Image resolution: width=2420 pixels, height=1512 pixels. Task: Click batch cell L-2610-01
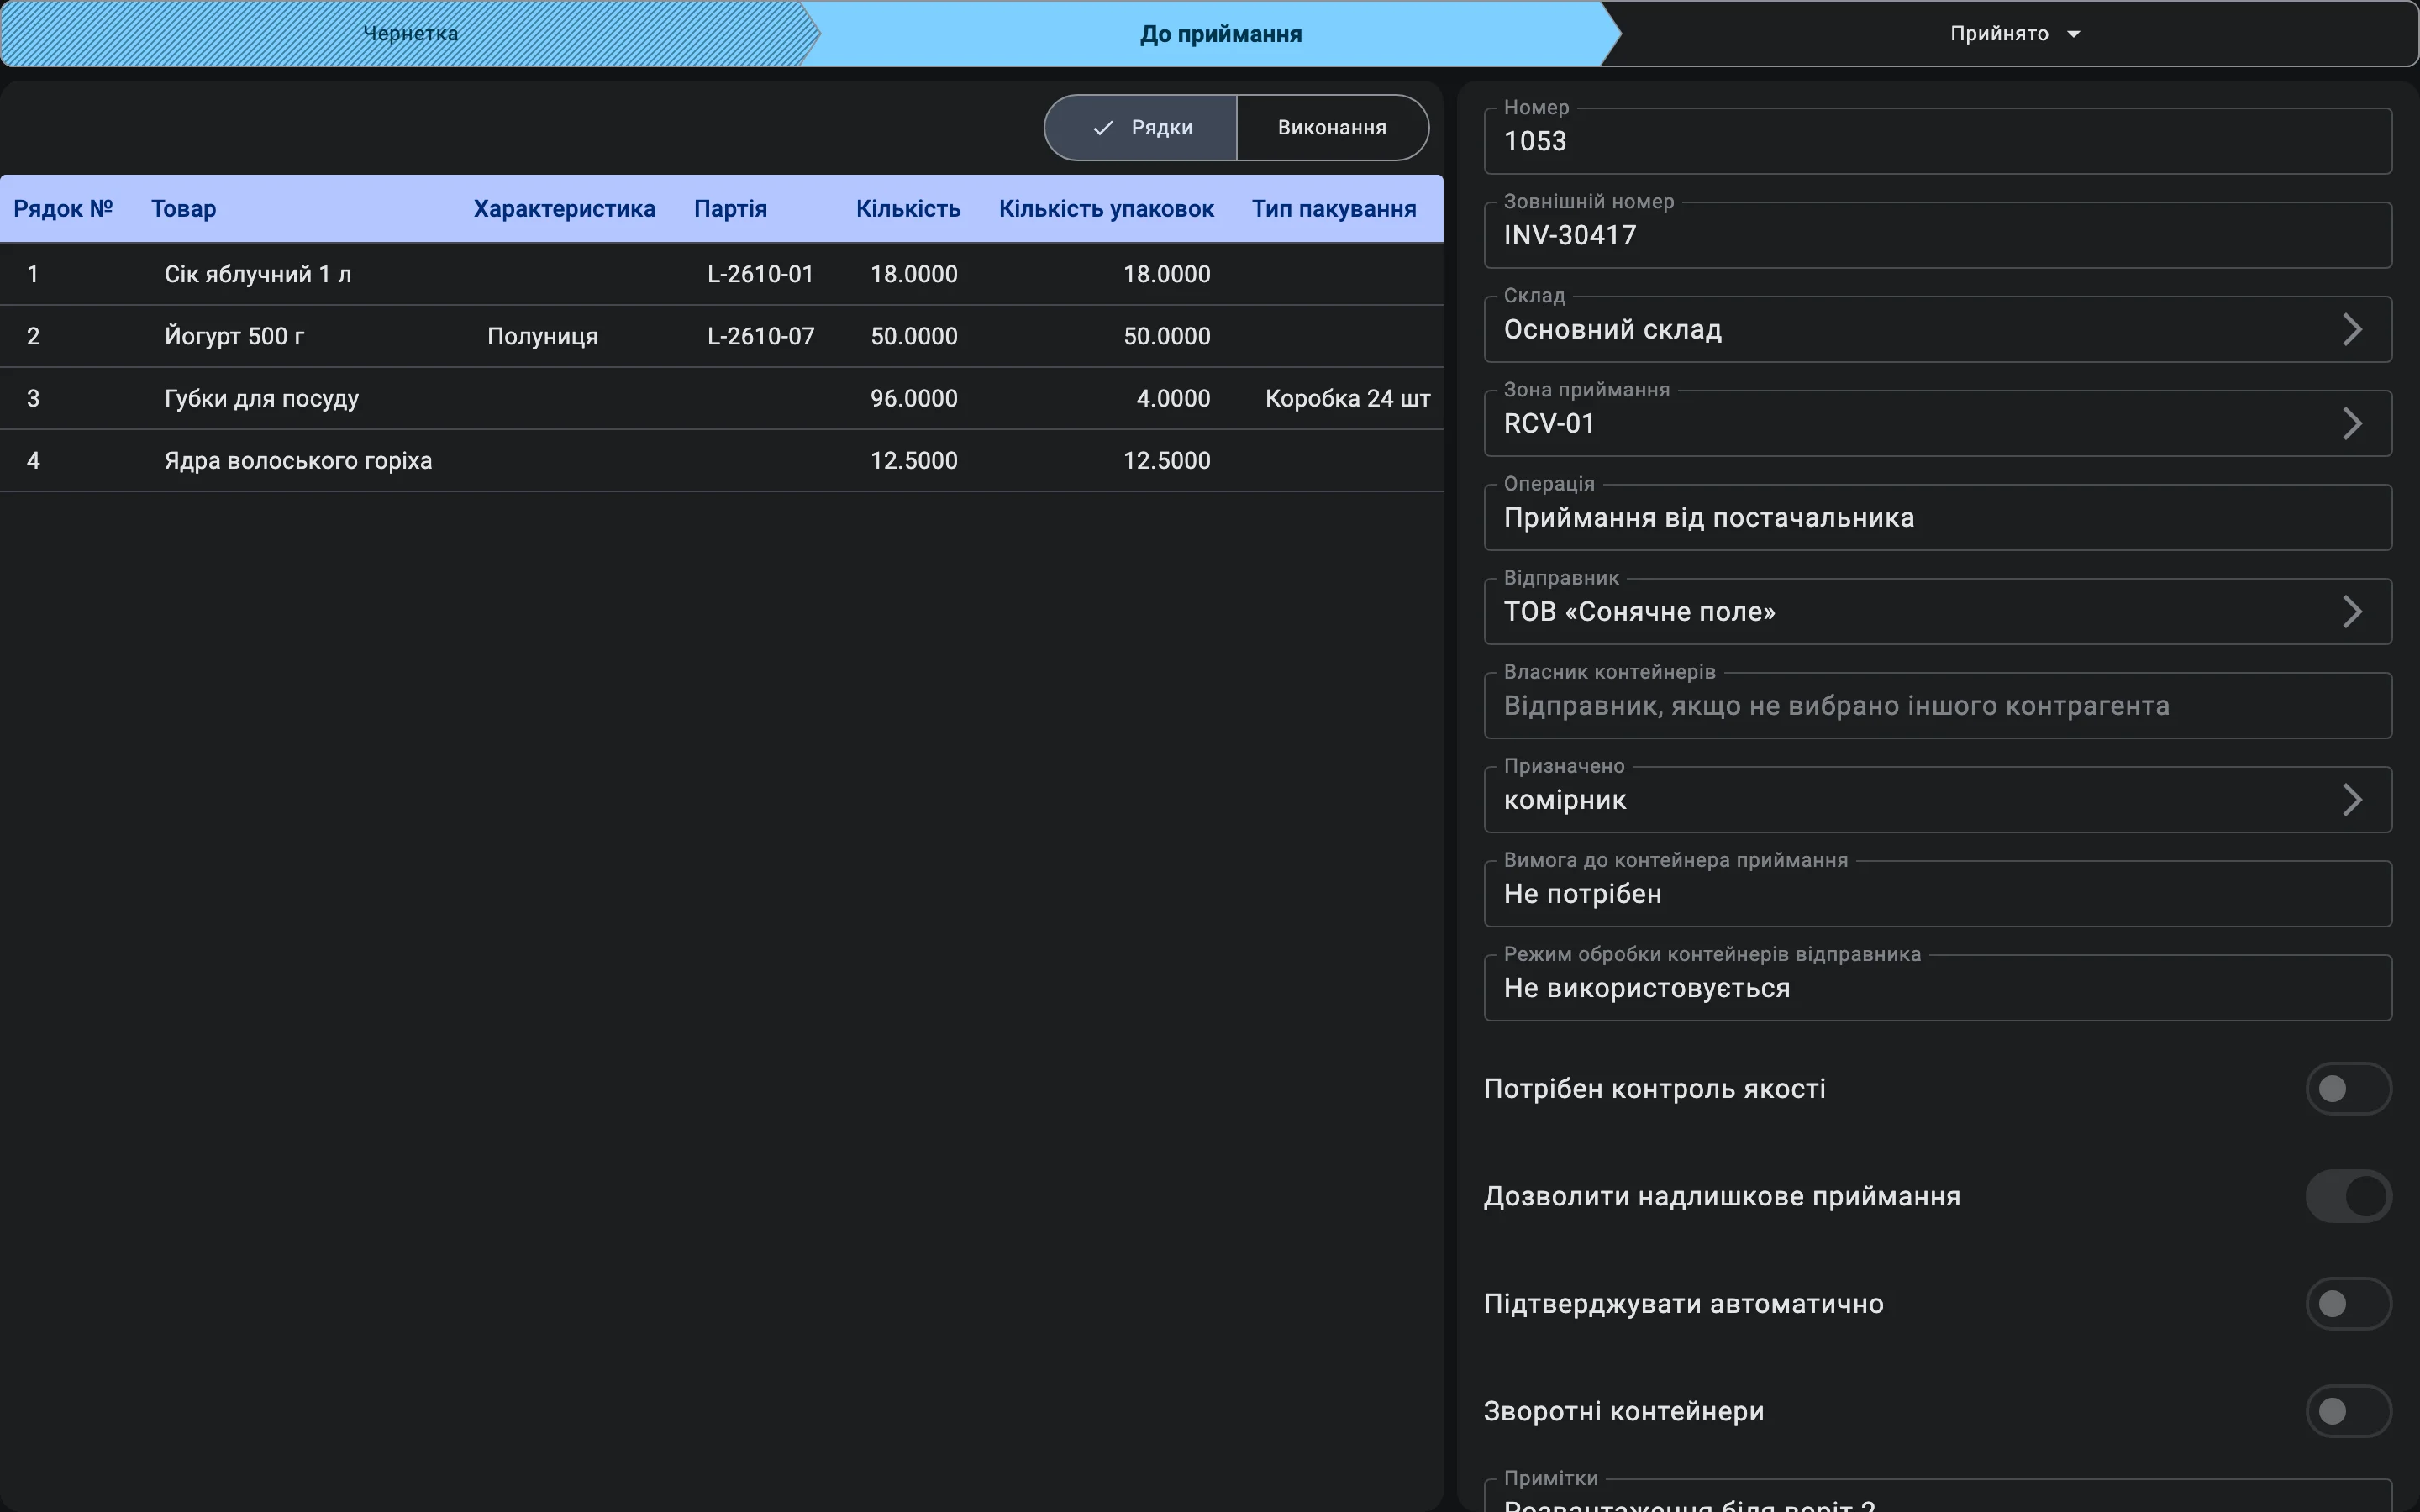[x=761, y=274]
